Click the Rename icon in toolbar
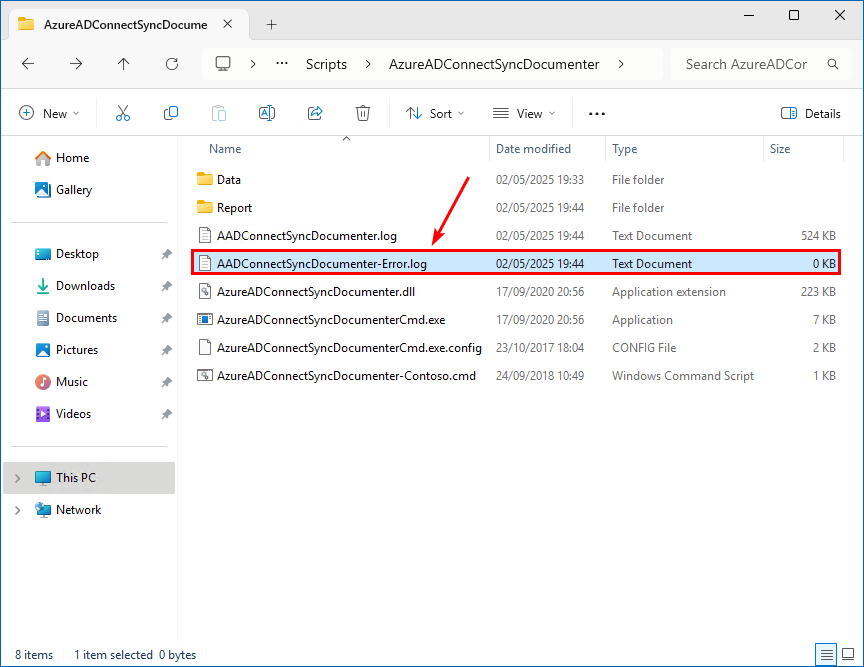 [x=267, y=114]
